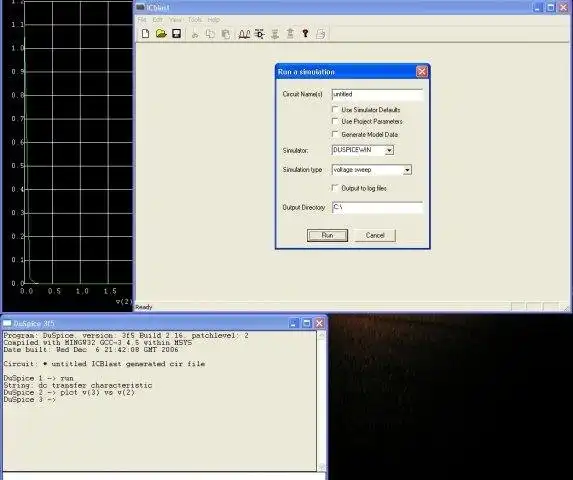This screenshot has width=573, height=480.
Task: Open a file using the folder icon
Action: [x=161, y=34]
